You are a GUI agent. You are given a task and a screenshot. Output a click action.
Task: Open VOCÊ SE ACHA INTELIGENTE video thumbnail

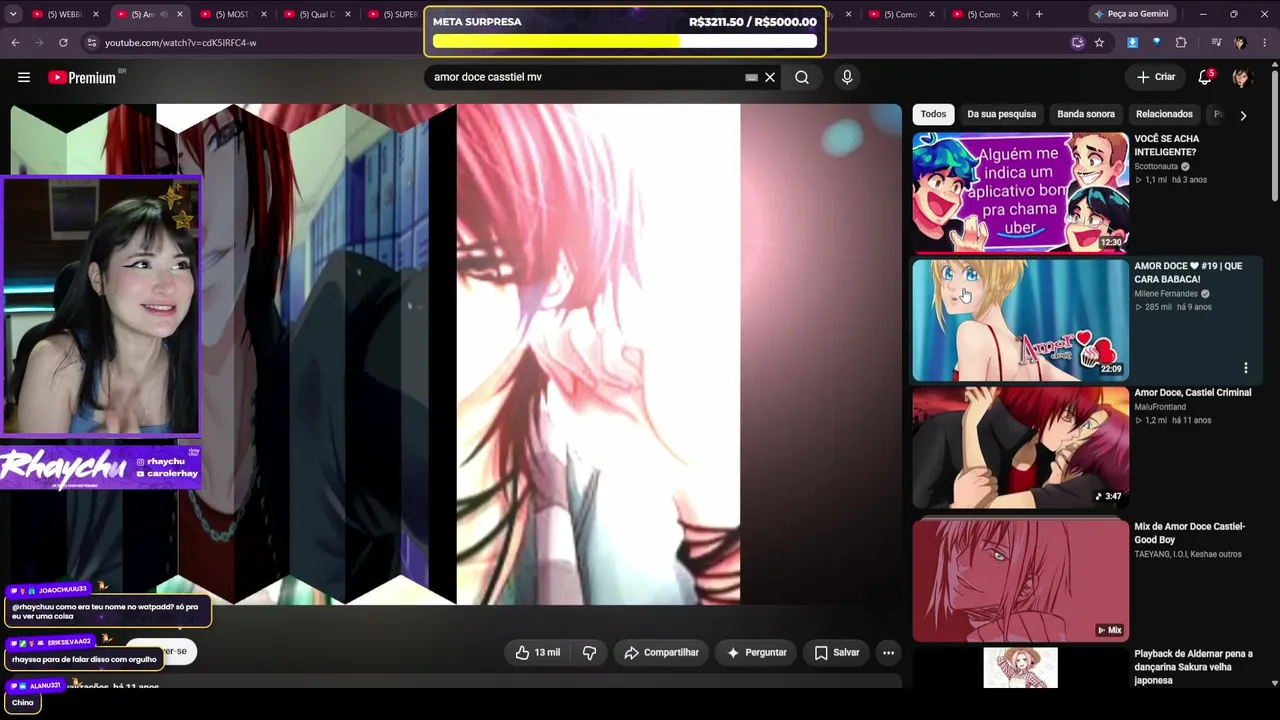(1020, 192)
